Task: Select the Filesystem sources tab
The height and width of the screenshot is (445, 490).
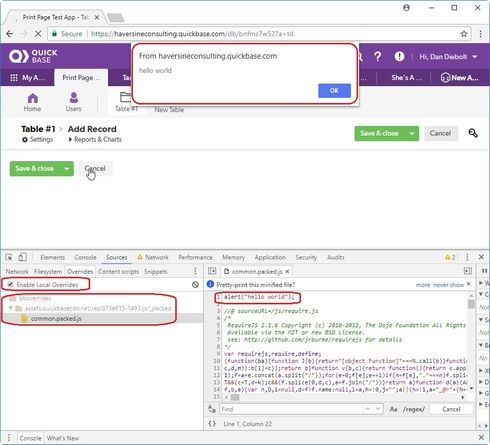Action: [48, 272]
